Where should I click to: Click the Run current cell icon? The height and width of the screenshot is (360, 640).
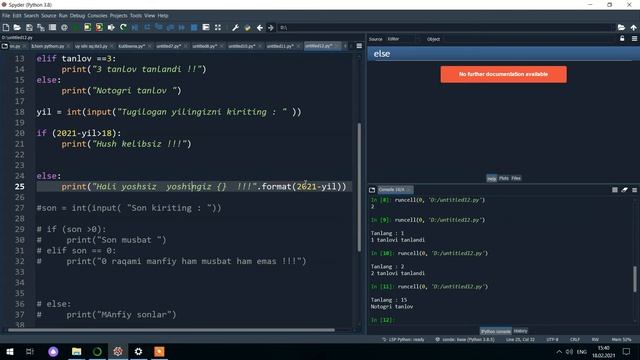tap(87, 27)
